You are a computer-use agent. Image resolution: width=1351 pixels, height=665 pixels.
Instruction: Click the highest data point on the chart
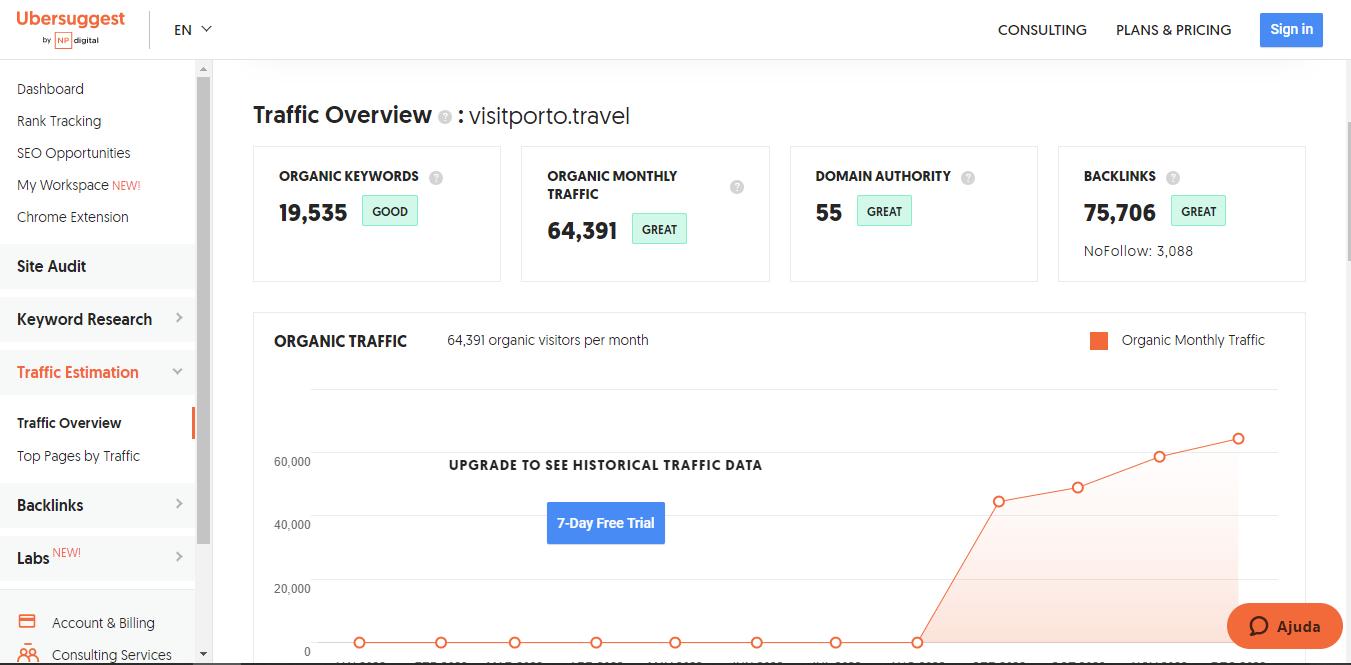click(1238, 439)
